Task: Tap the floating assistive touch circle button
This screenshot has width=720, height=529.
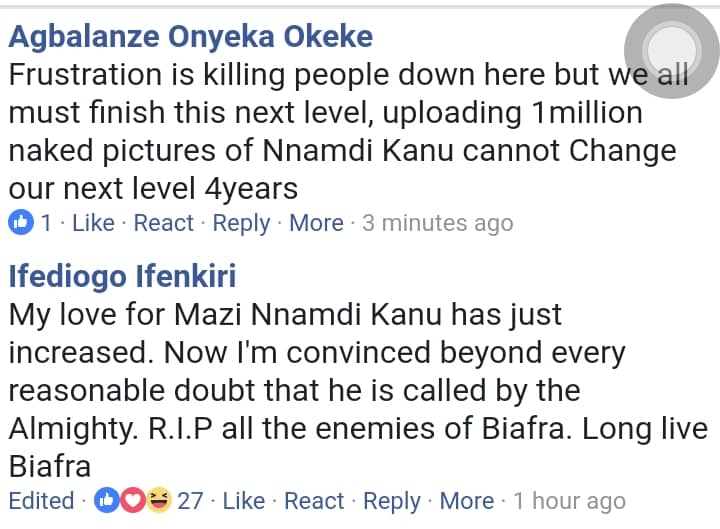Action: [671, 49]
